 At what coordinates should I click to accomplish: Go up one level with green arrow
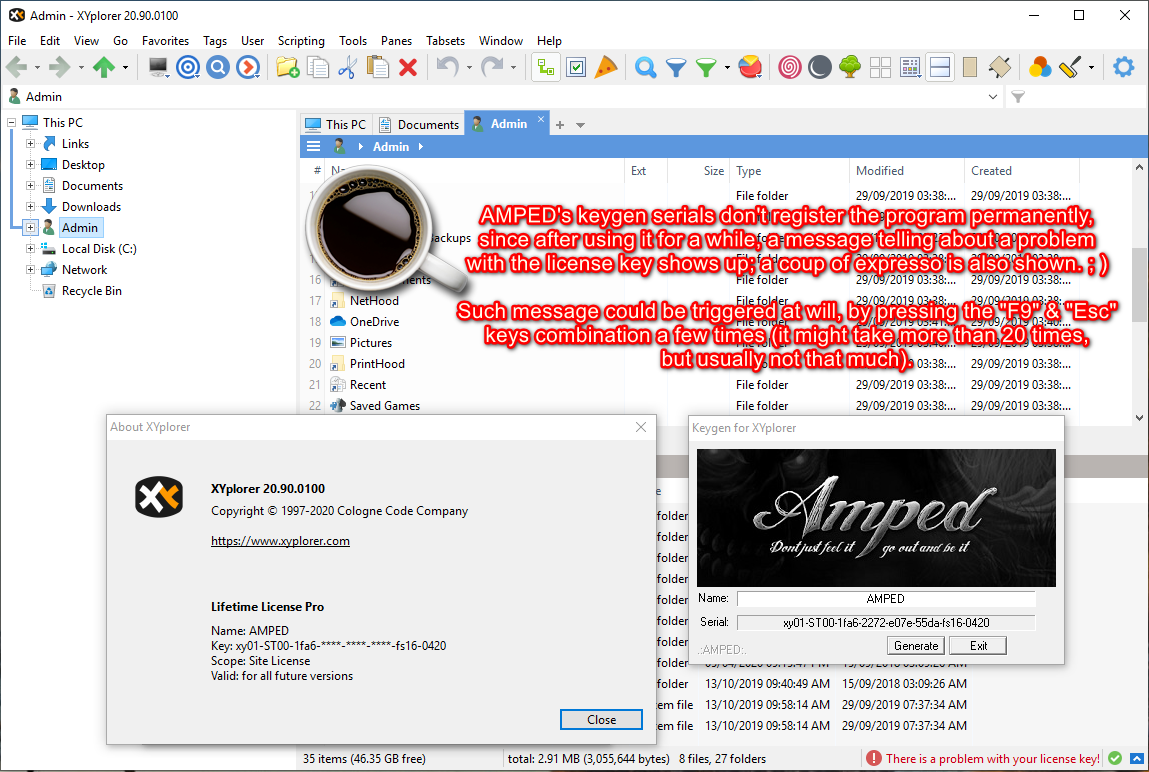[x=104, y=67]
